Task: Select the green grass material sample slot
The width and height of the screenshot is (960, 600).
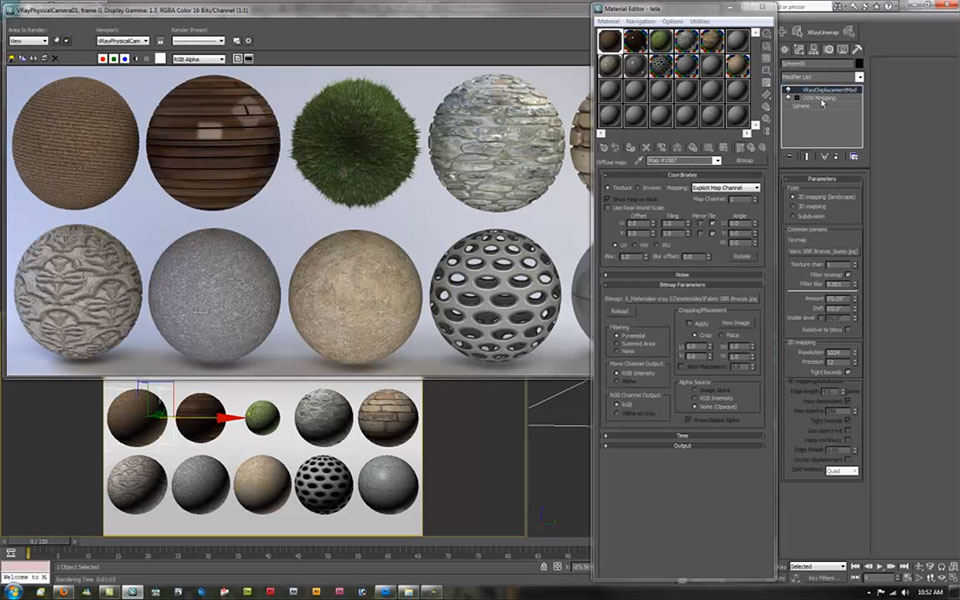Action: (660, 40)
